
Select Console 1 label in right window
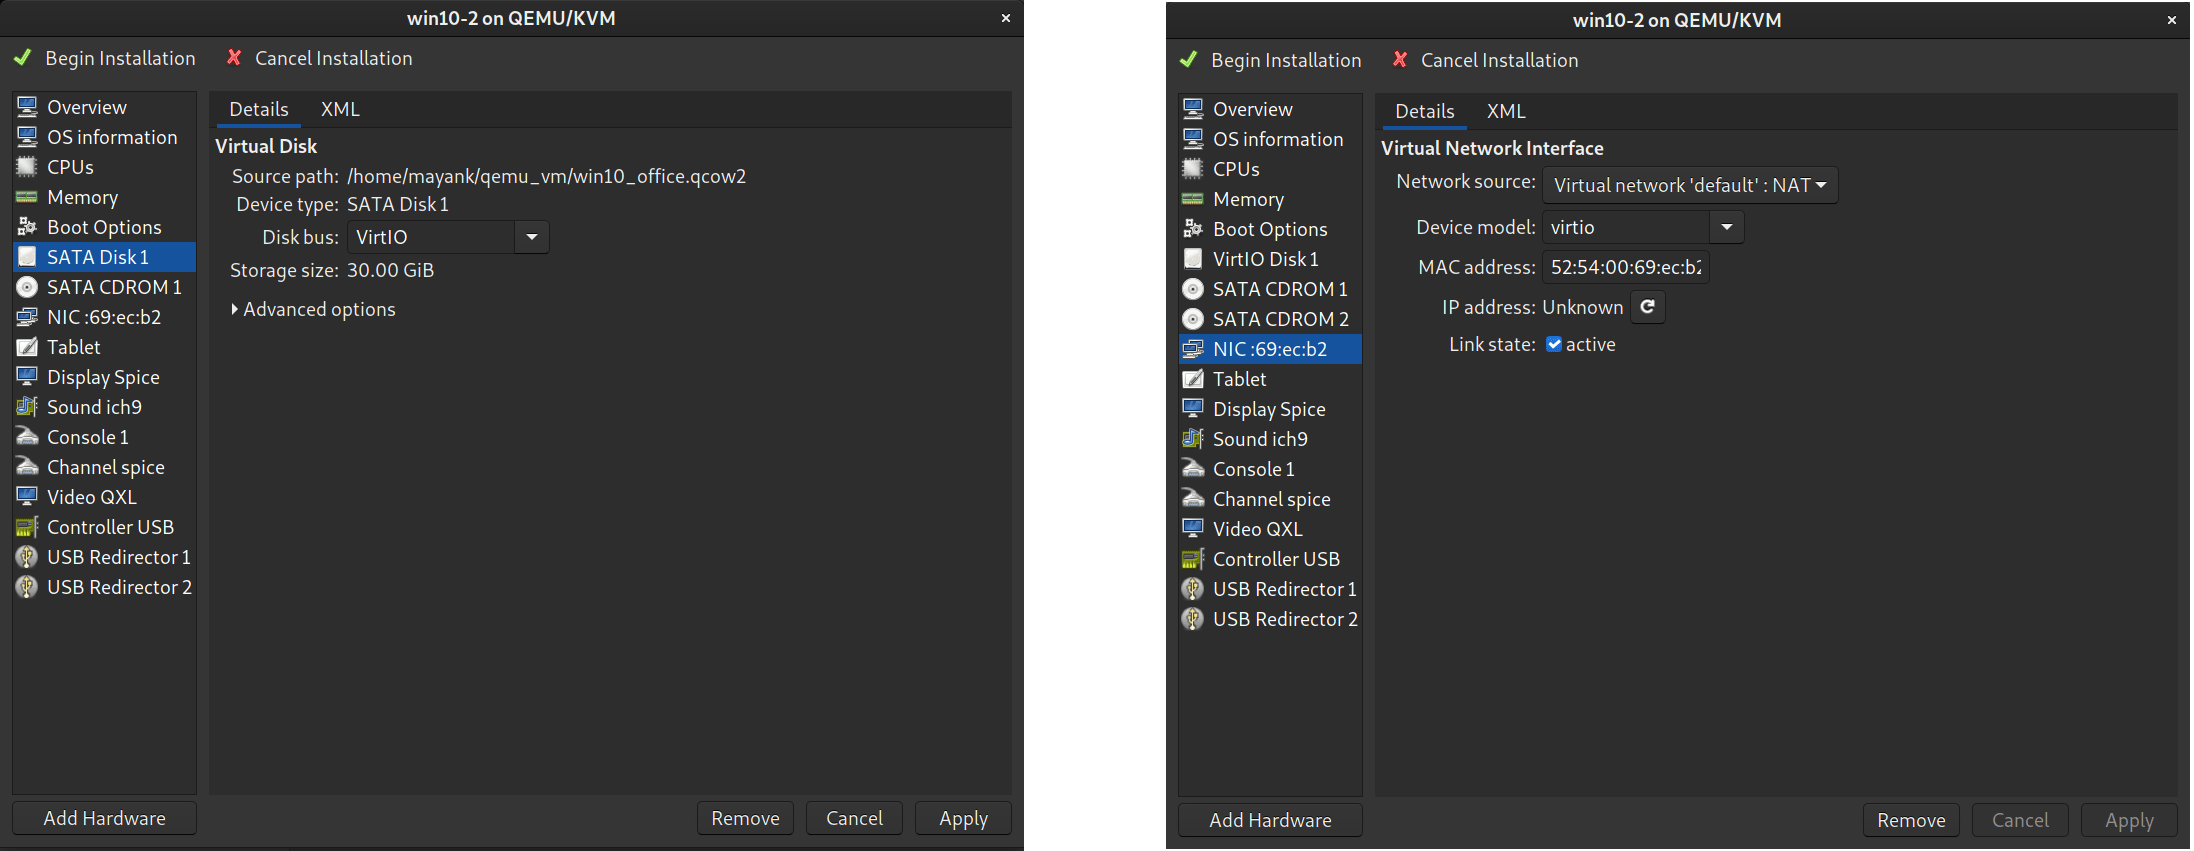click(x=1253, y=469)
